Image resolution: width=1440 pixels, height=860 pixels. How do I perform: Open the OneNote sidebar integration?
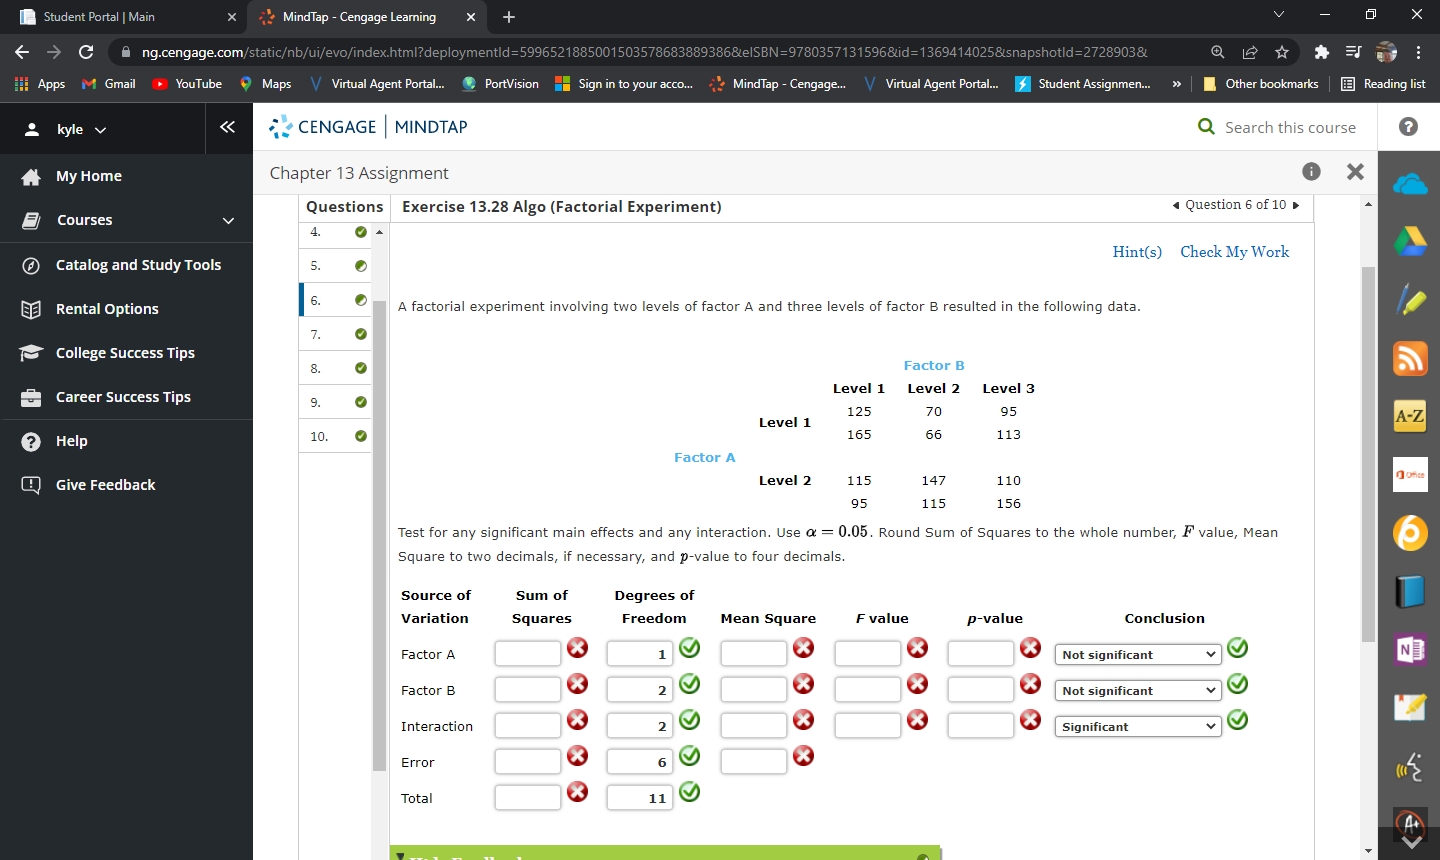coord(1410,650)
